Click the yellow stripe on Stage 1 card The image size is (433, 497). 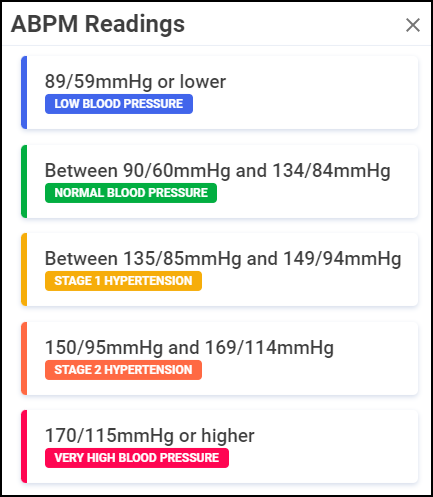tap(24, 269)
